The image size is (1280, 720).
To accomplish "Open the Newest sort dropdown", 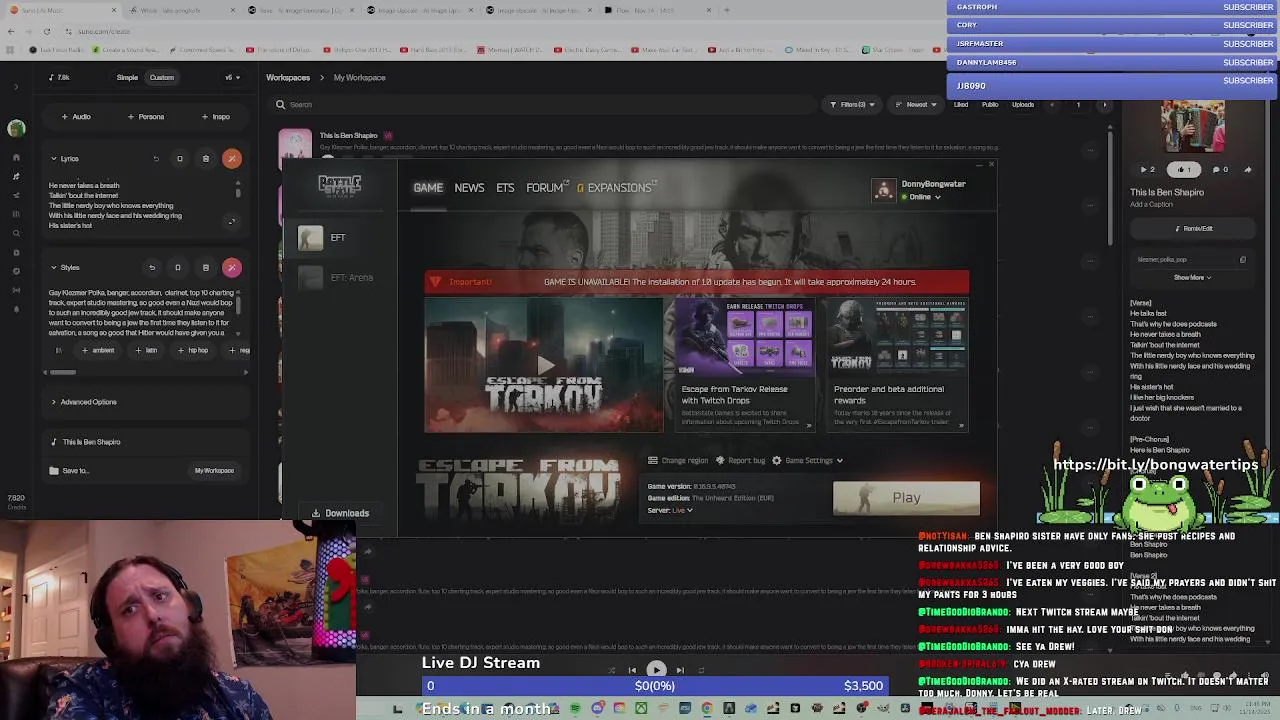I will pyautogui.click(x=916, y=105).
